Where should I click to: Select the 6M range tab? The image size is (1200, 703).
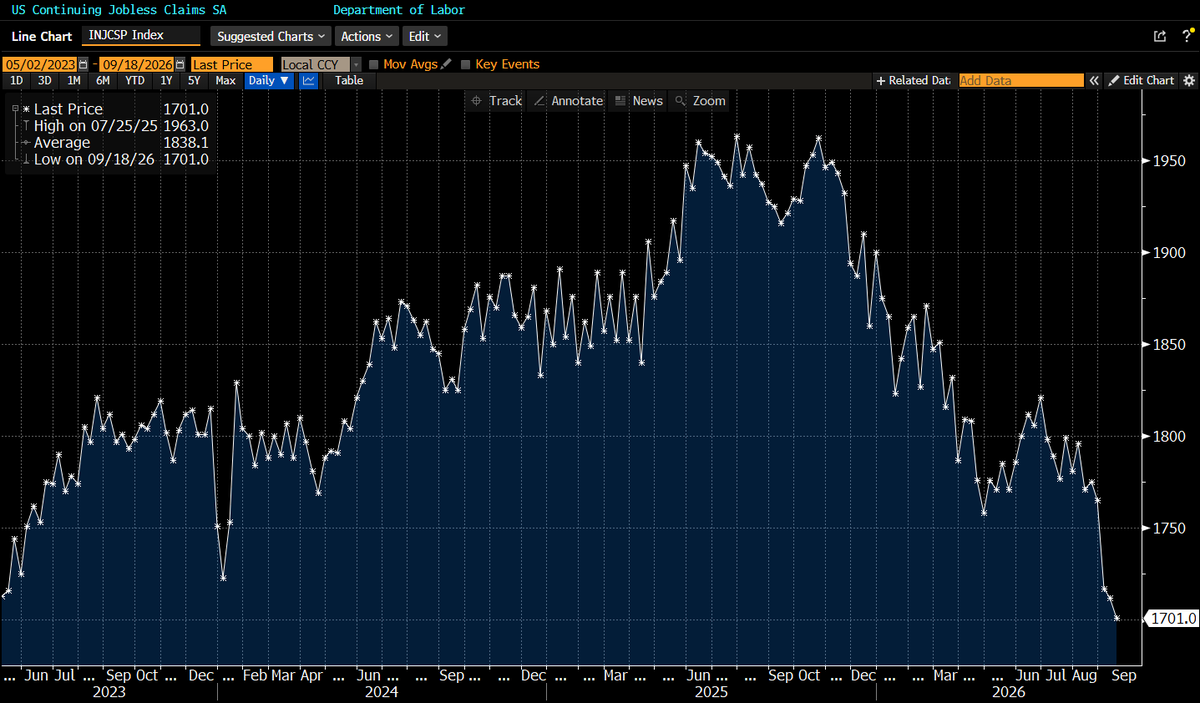point(103,80)
